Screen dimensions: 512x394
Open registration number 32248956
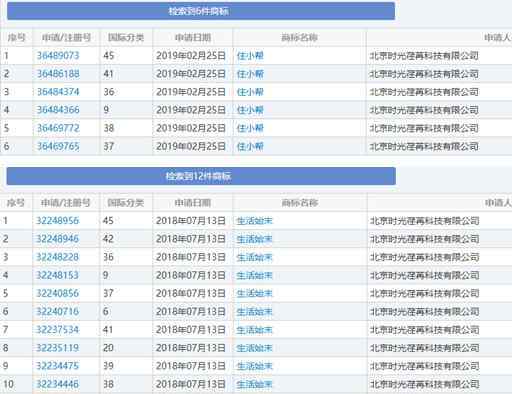(57, 220)
